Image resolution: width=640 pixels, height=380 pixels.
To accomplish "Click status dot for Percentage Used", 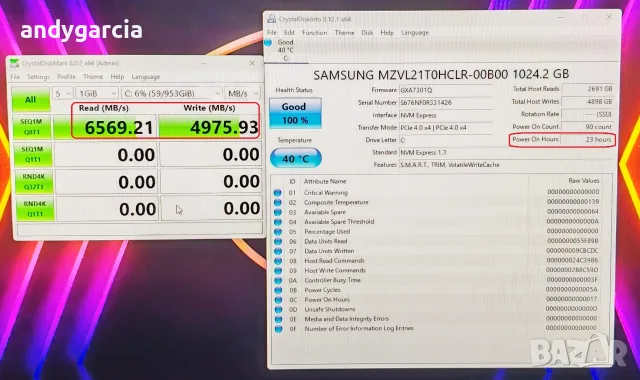I will [278, 232].
